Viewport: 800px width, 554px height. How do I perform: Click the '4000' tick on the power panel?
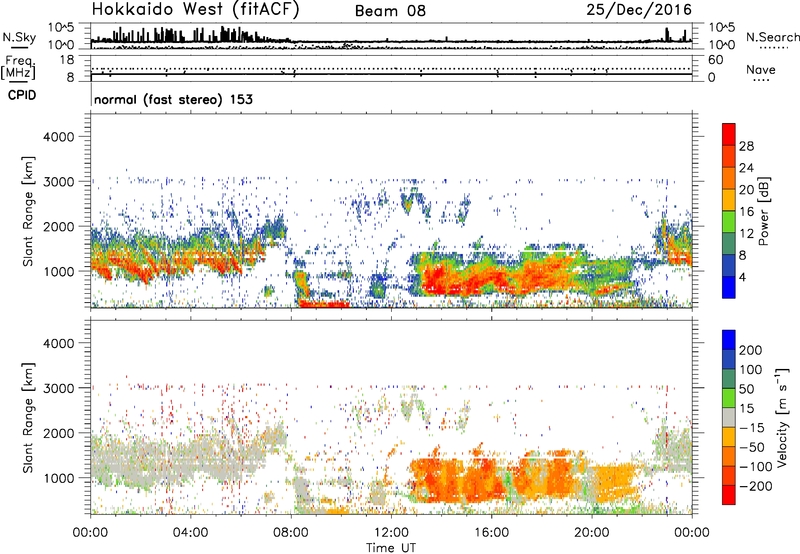coord(59,137)
